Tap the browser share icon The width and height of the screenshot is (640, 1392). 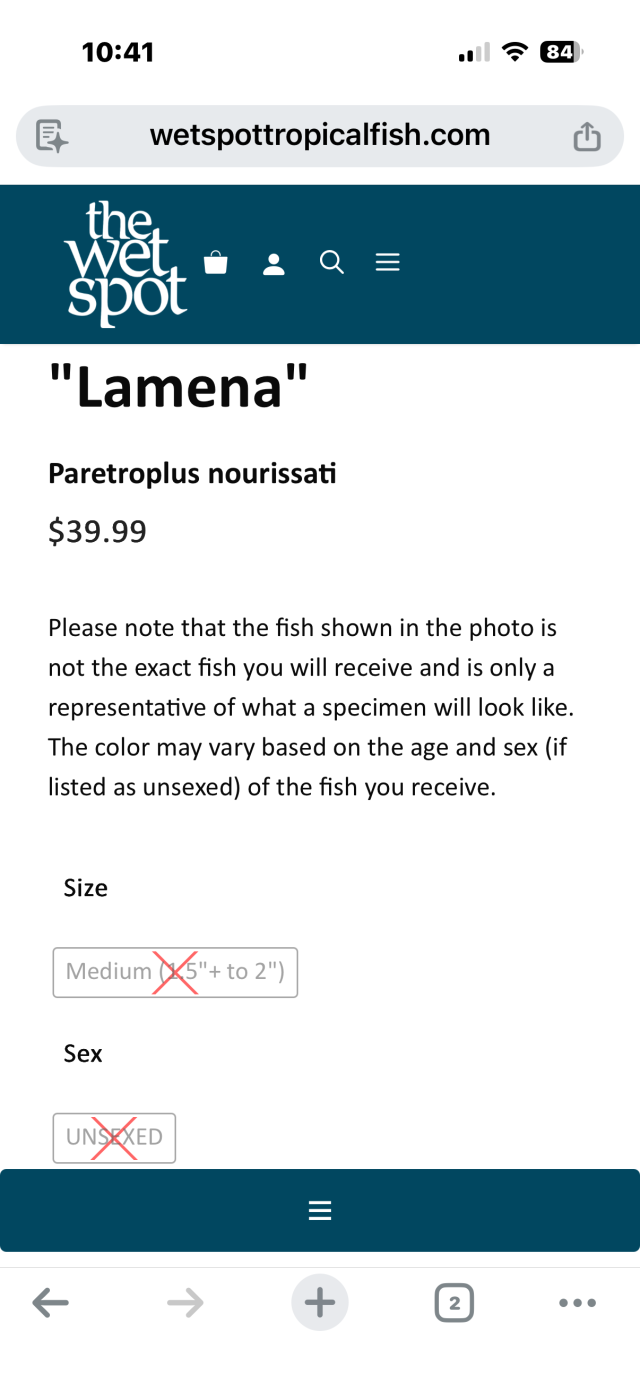click(587, 136)
